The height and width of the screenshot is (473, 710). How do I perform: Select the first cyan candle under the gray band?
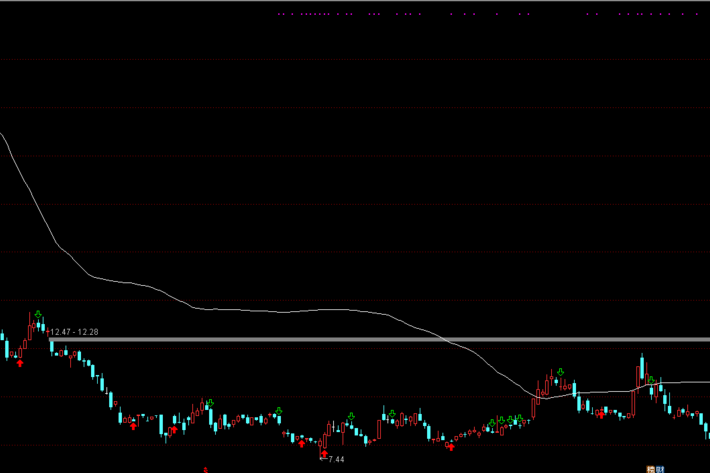52,348
